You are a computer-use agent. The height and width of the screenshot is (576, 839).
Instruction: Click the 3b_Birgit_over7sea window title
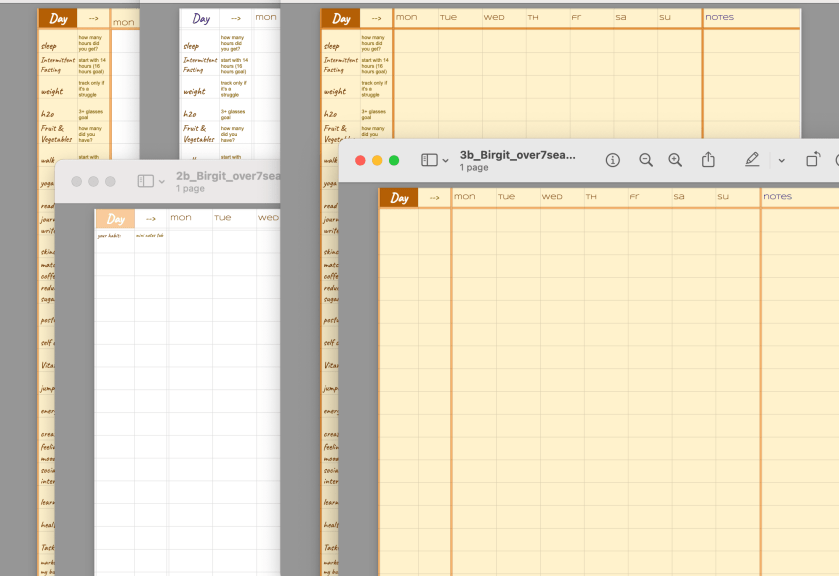(518, 155)
